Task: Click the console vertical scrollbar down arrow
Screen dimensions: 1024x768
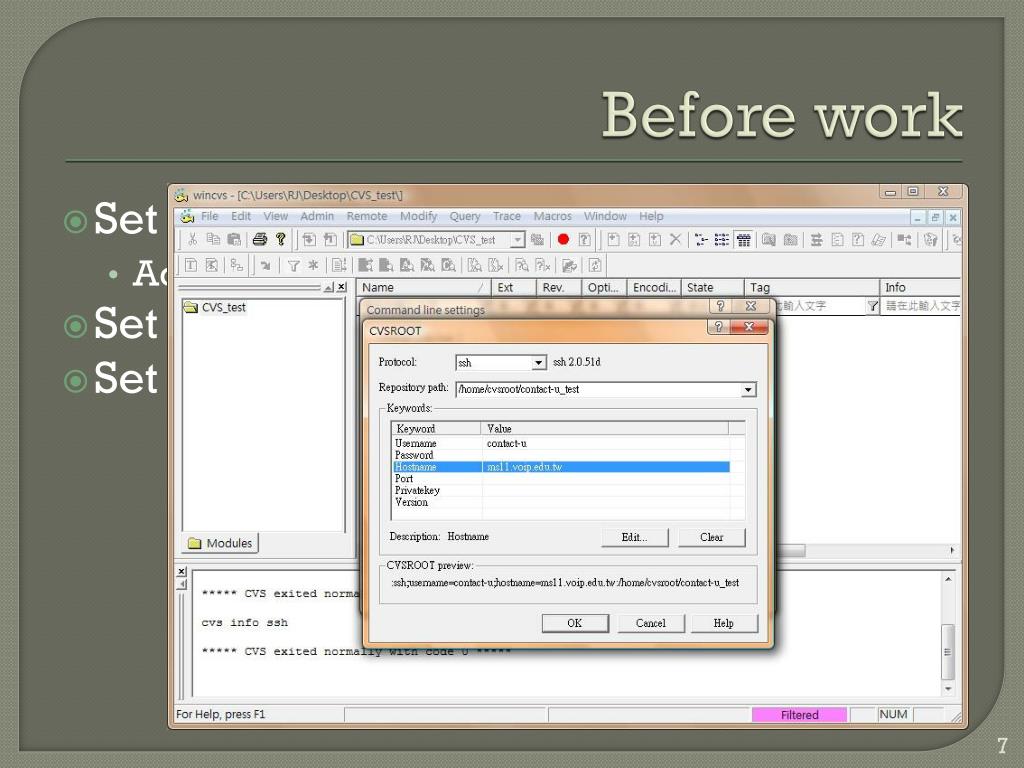Action: [x=948, y=689]
